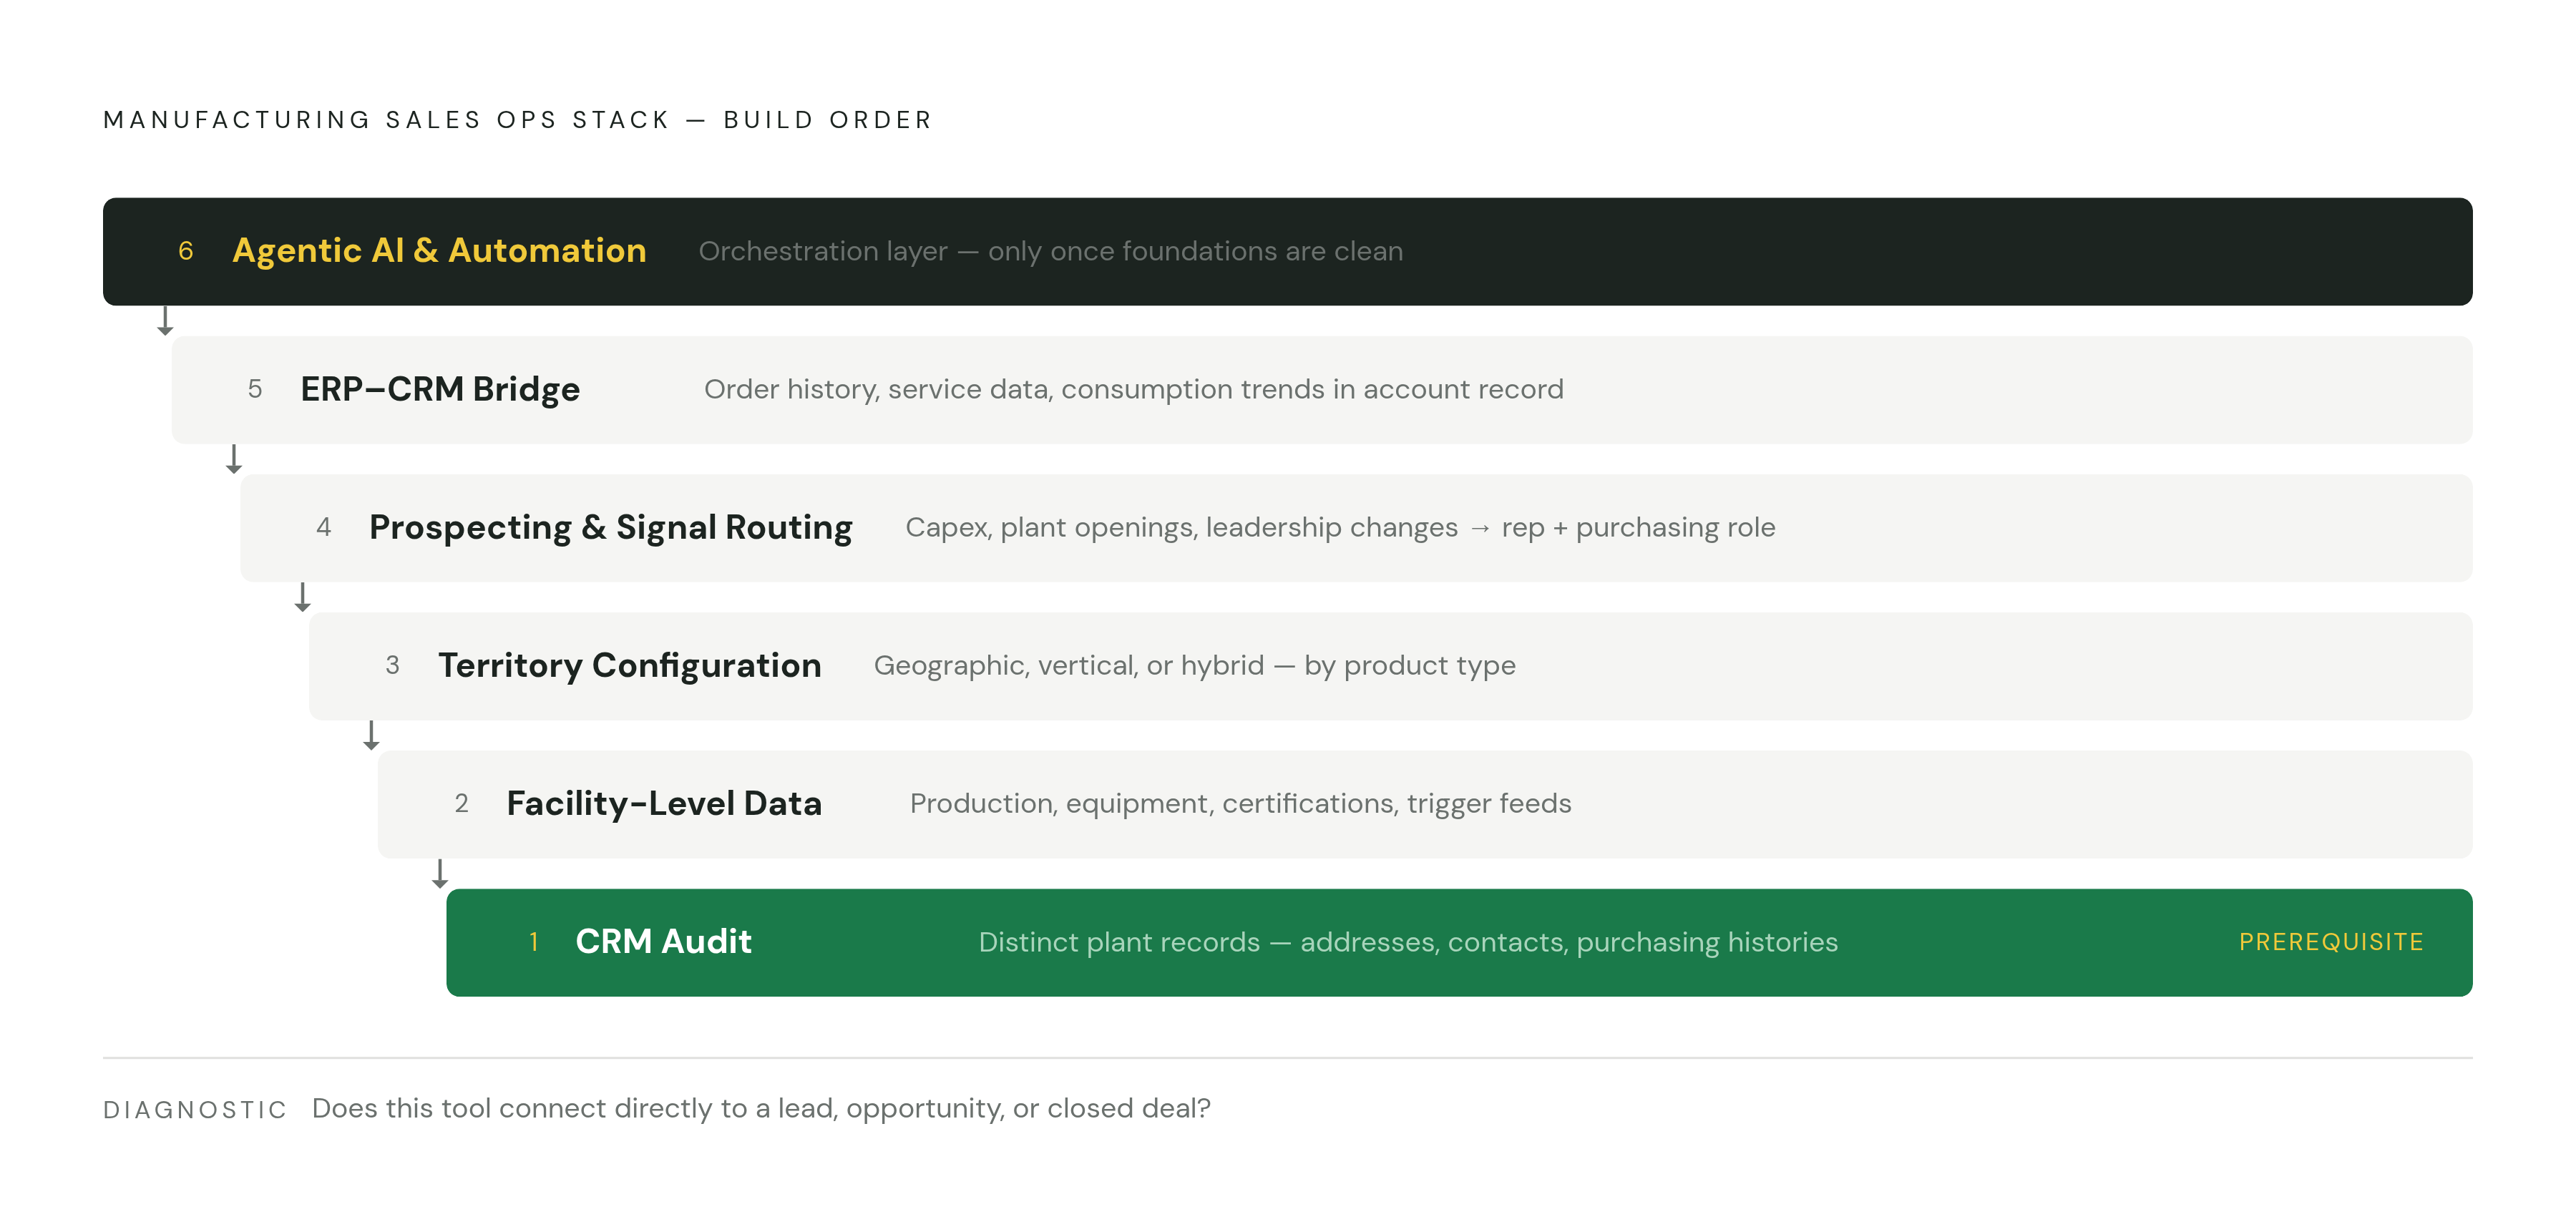Click the 'PREREQUISITE' label in green bar
This screenshot has width=2576, height=1232.
pyautogui.click(x=2331, y=942)
